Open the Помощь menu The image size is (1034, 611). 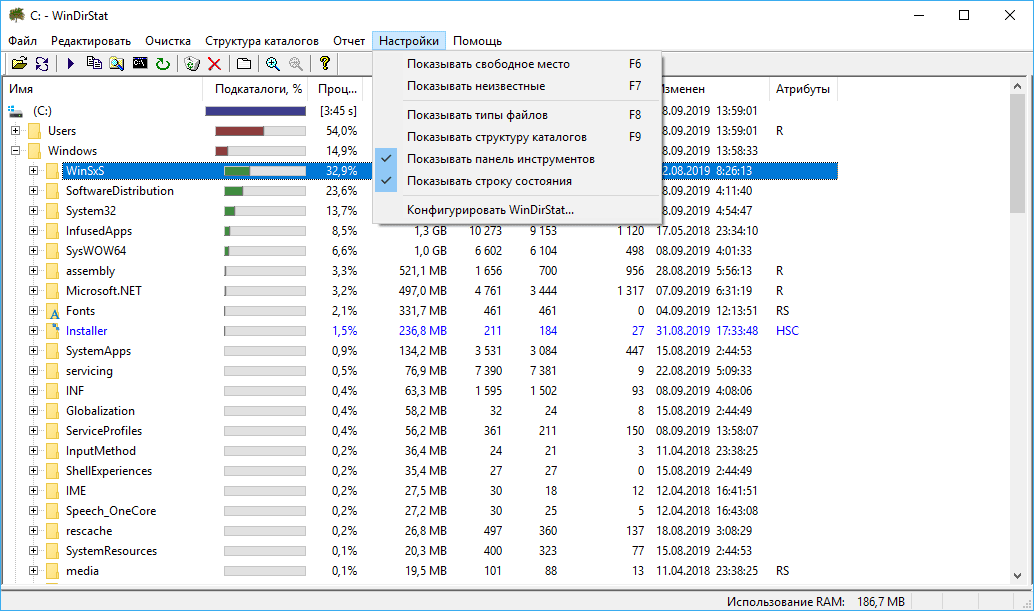(477, 41)
